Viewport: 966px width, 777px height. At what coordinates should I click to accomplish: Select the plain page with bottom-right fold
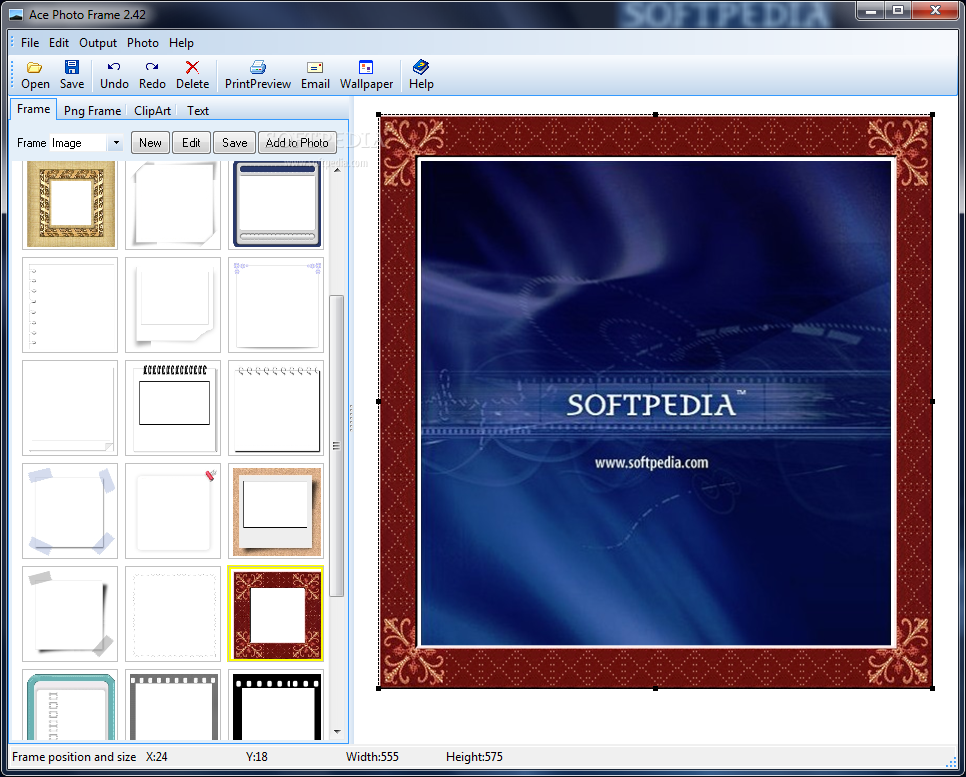pos(70,408)
